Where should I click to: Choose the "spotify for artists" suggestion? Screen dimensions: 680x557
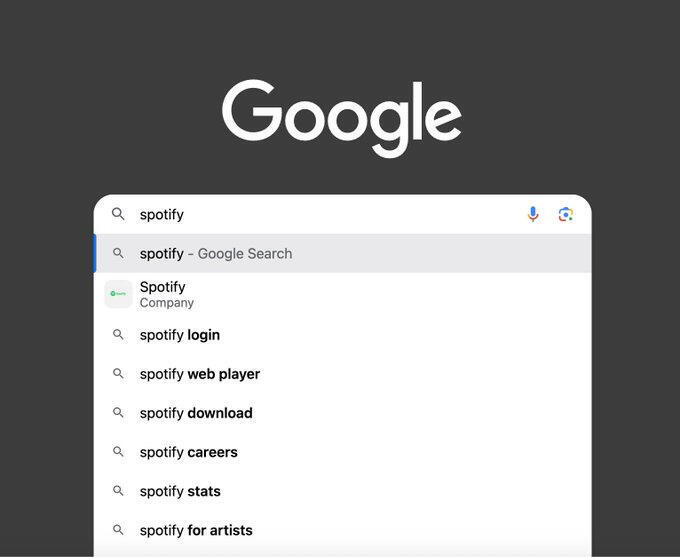(196, 530)
